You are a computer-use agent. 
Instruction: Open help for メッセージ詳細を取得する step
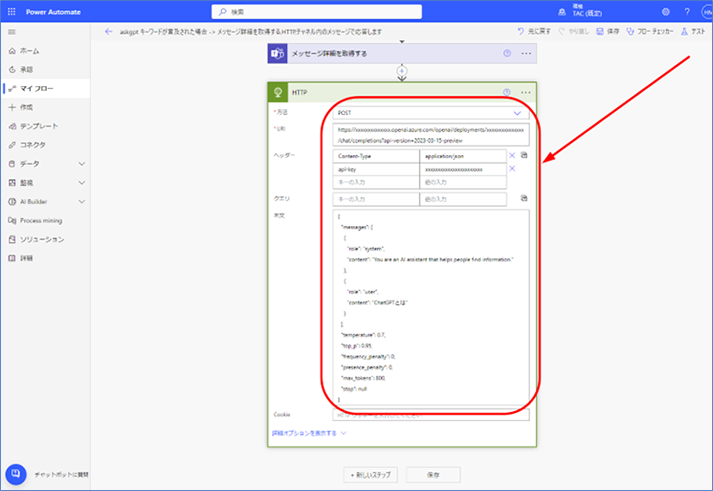pyautogui.click(x=507, y=54)
